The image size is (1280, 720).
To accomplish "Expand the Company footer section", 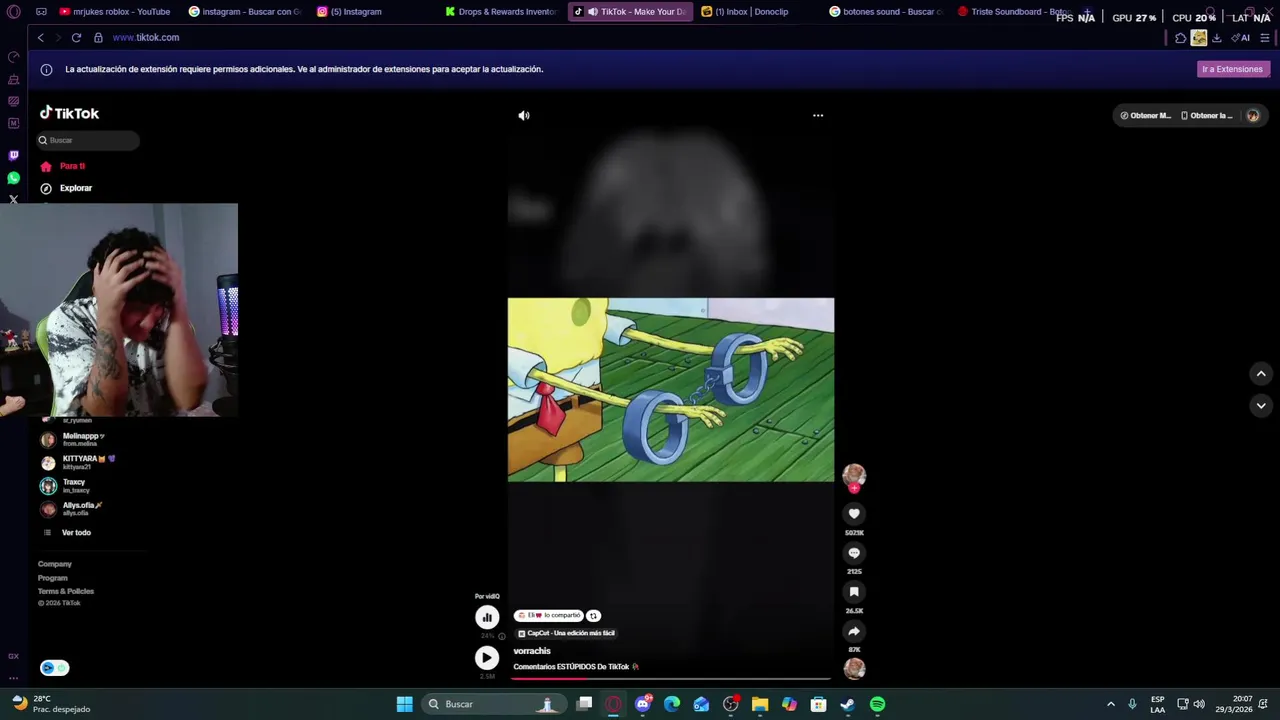I will pos(55,564).
